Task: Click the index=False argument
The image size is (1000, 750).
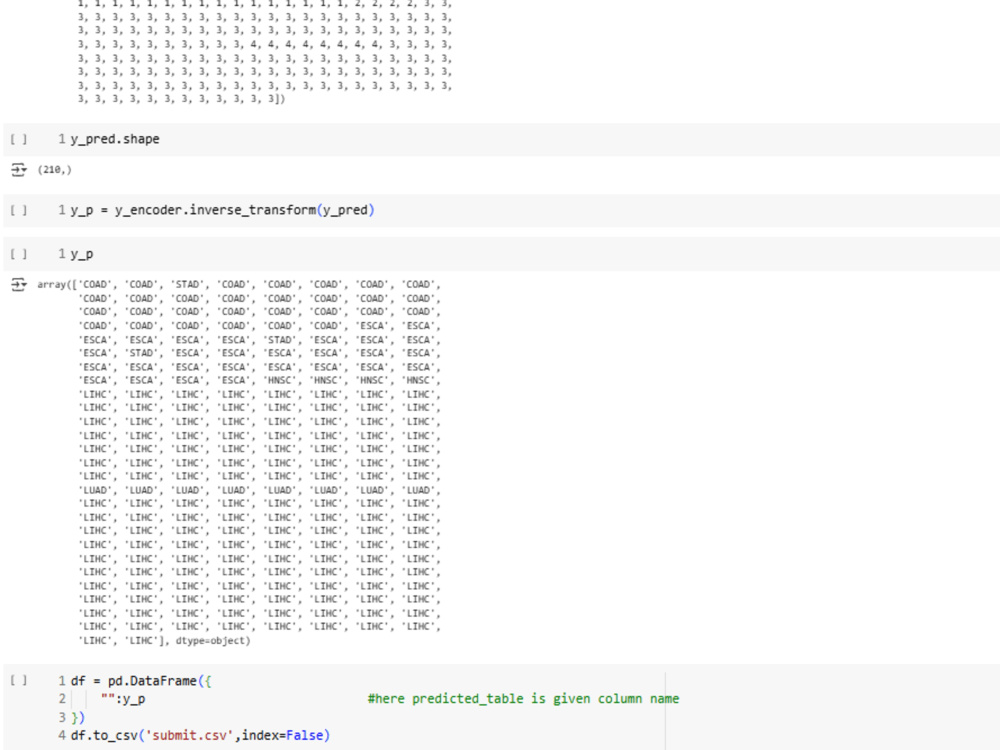Action: [283, 735]
